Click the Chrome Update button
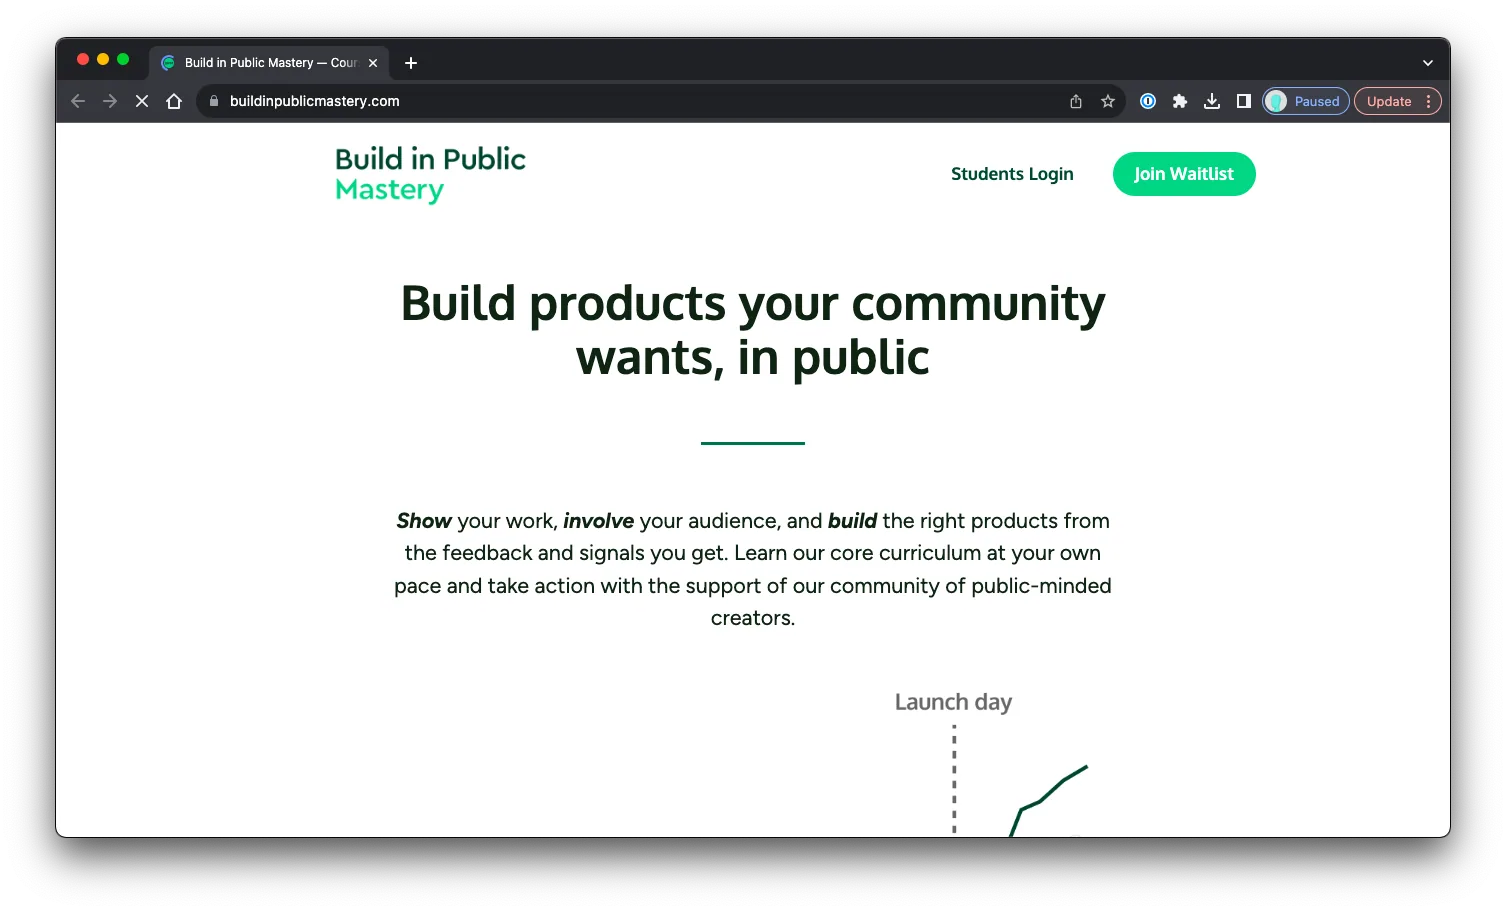This screenshot has height=911, width=1506. coord(1389,101)
